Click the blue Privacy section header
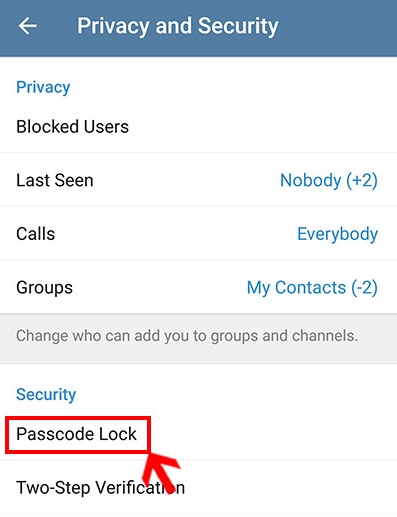This screenshot has height=517, width=397. pyautogui.click(x=43, y=87)
